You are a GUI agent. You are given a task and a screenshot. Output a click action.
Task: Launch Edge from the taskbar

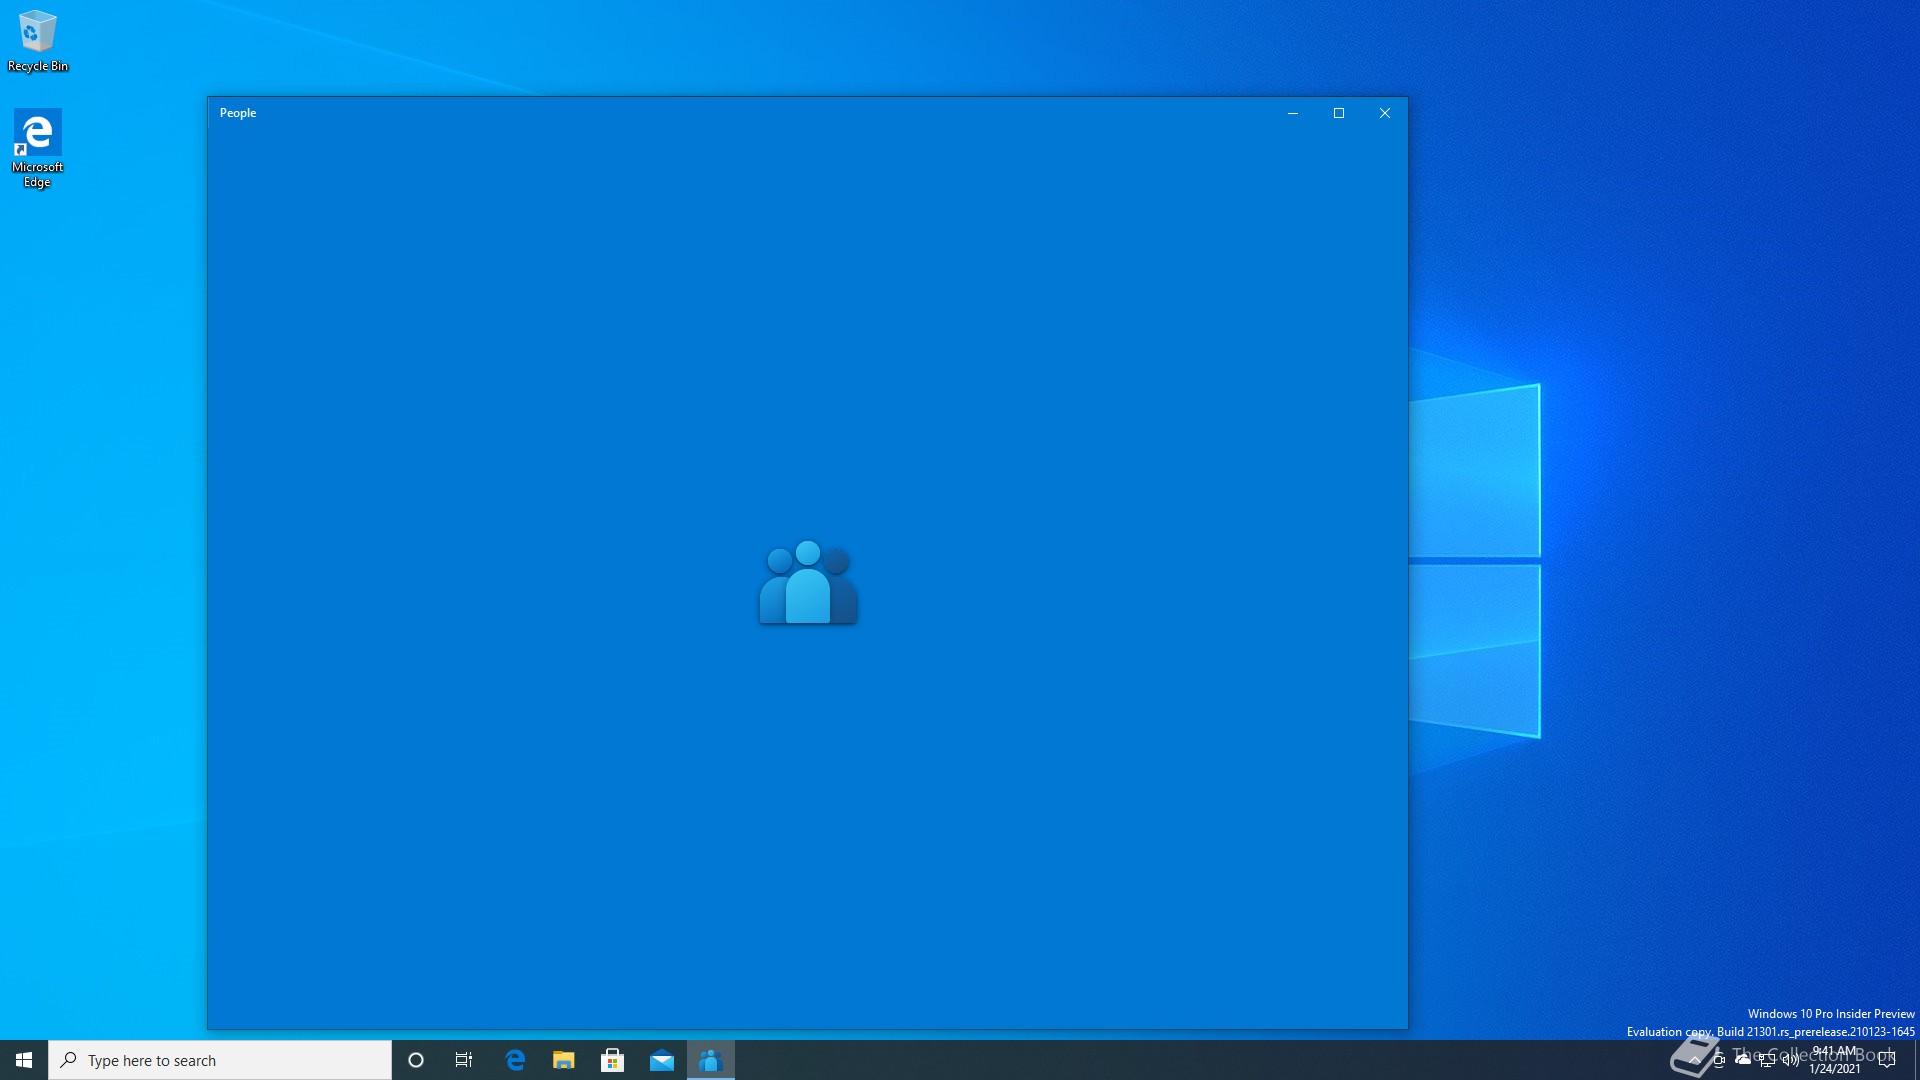[x=515, y=1060]
